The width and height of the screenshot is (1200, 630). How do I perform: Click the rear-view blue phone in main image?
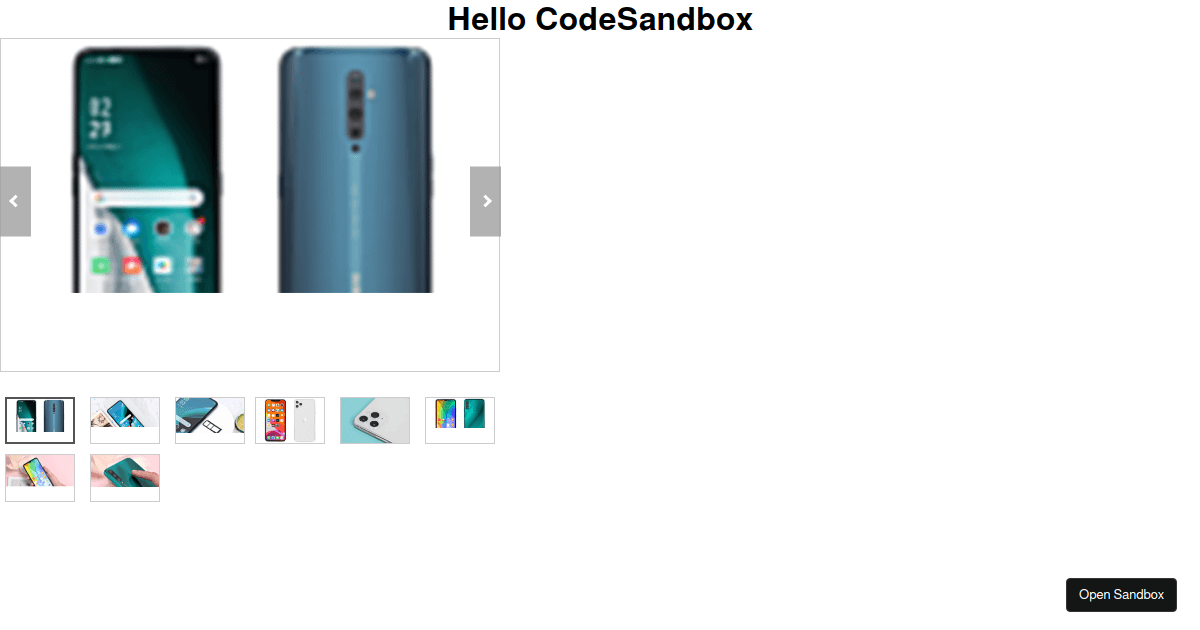(x=355, y=170)
